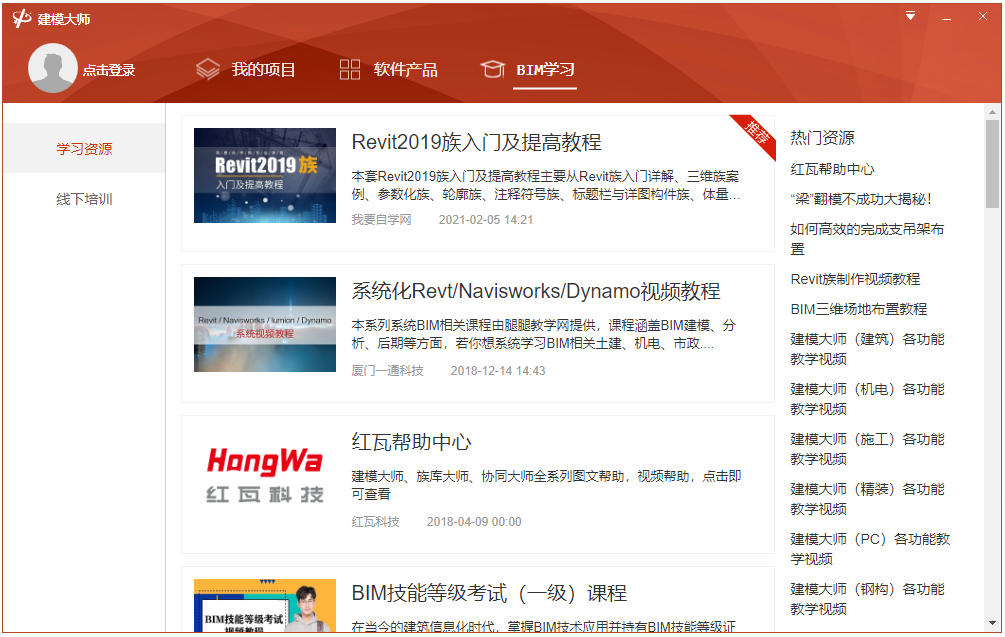This screenshot has height=637, width=1005.
Task: Click the 热门资源 section heading
Action: [x=822, y=138]
